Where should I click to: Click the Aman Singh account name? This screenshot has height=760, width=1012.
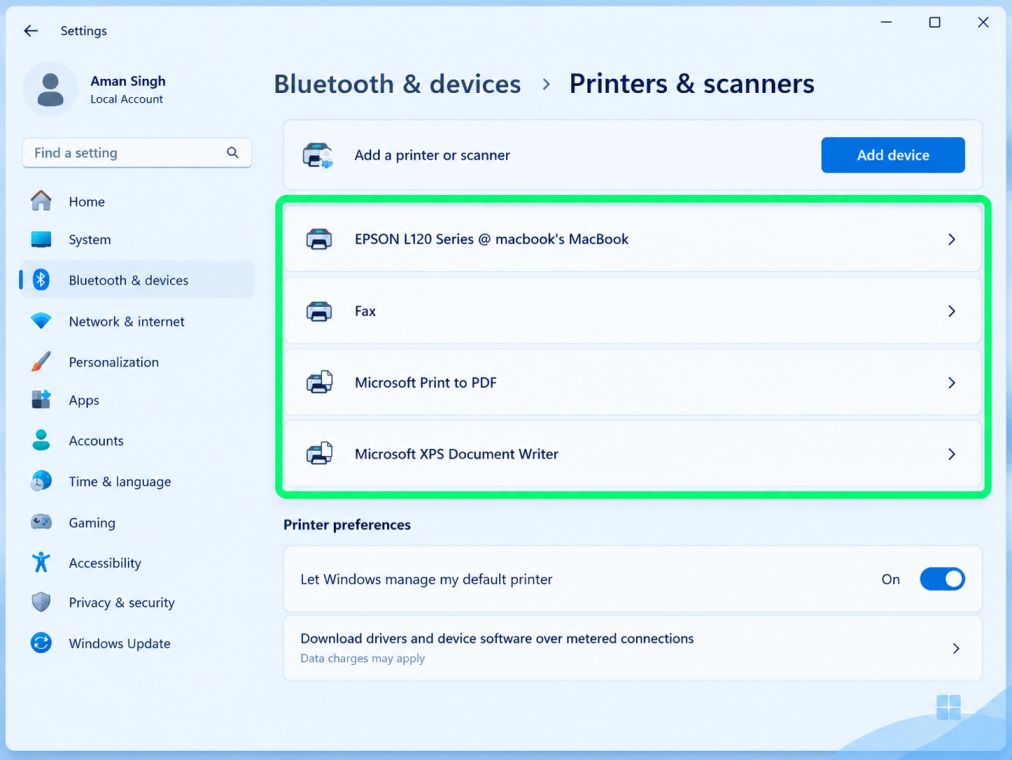point(128,81)
